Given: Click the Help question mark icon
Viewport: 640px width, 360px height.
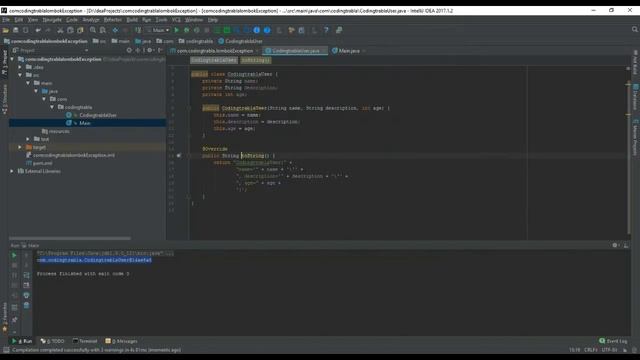Looking at the screenshot, I should [326, 30].
